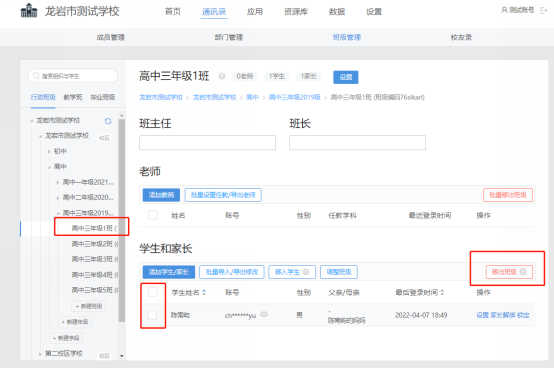Click the logout icon beside the account name
The image size is (554, 368).
click(544, 10)
